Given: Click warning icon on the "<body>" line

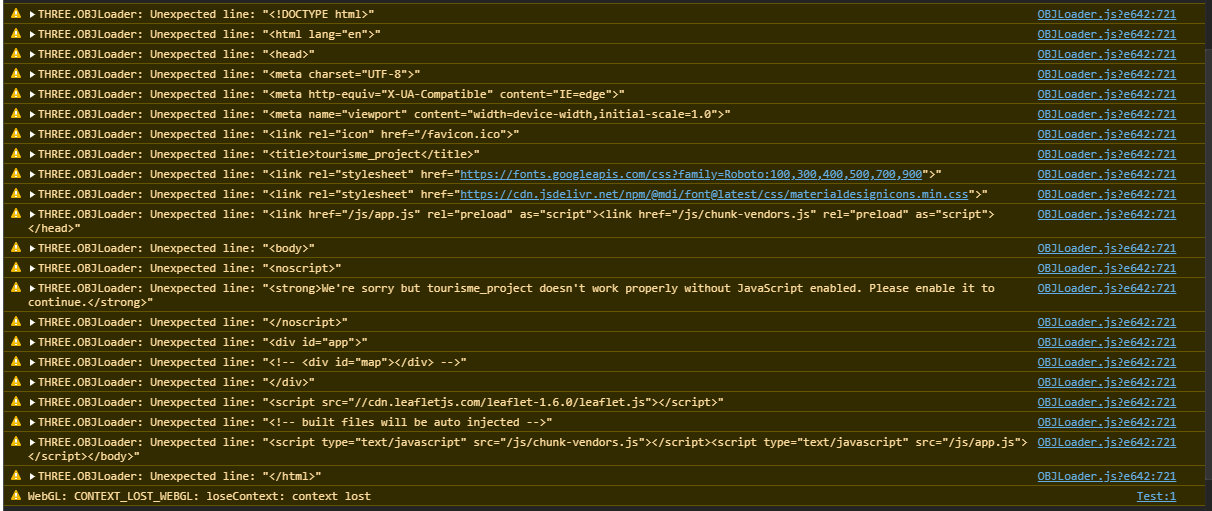Looking at the screenshot, I should tap(15, 248).
